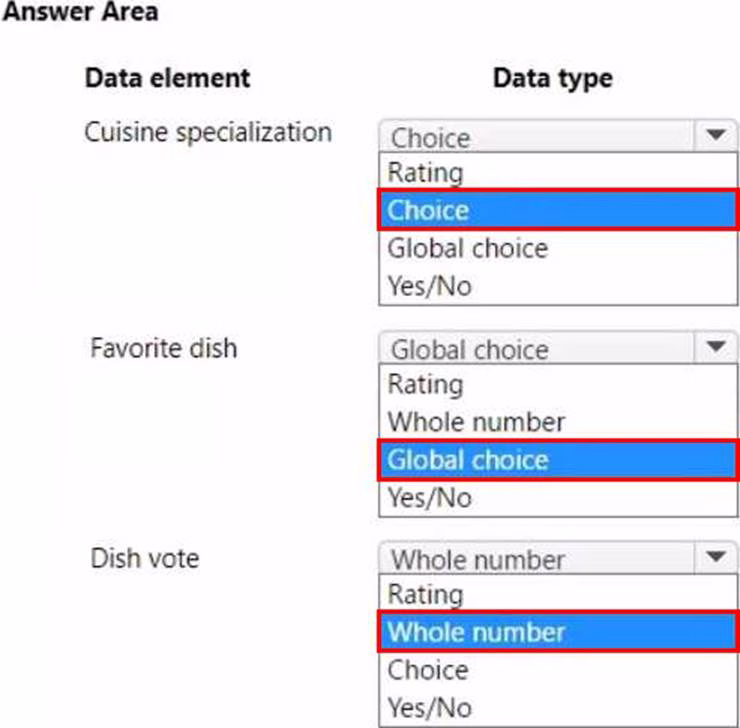Click the Cuisine specialization label

coord(208,132)
